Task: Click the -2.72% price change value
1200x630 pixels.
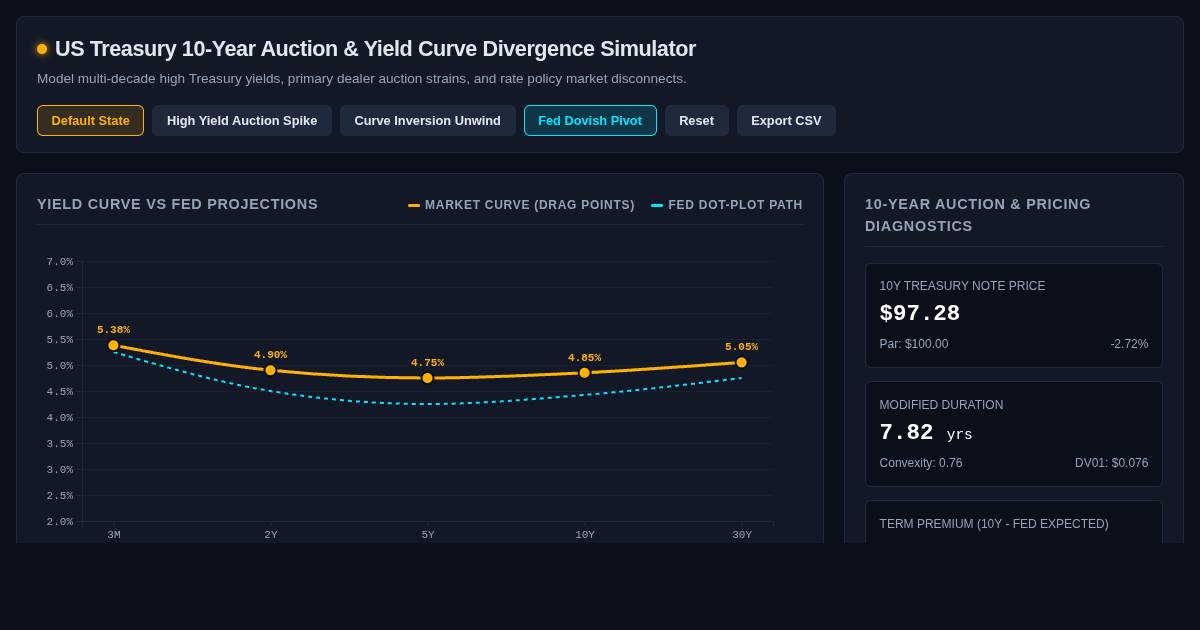Action: pos(1129,344)
